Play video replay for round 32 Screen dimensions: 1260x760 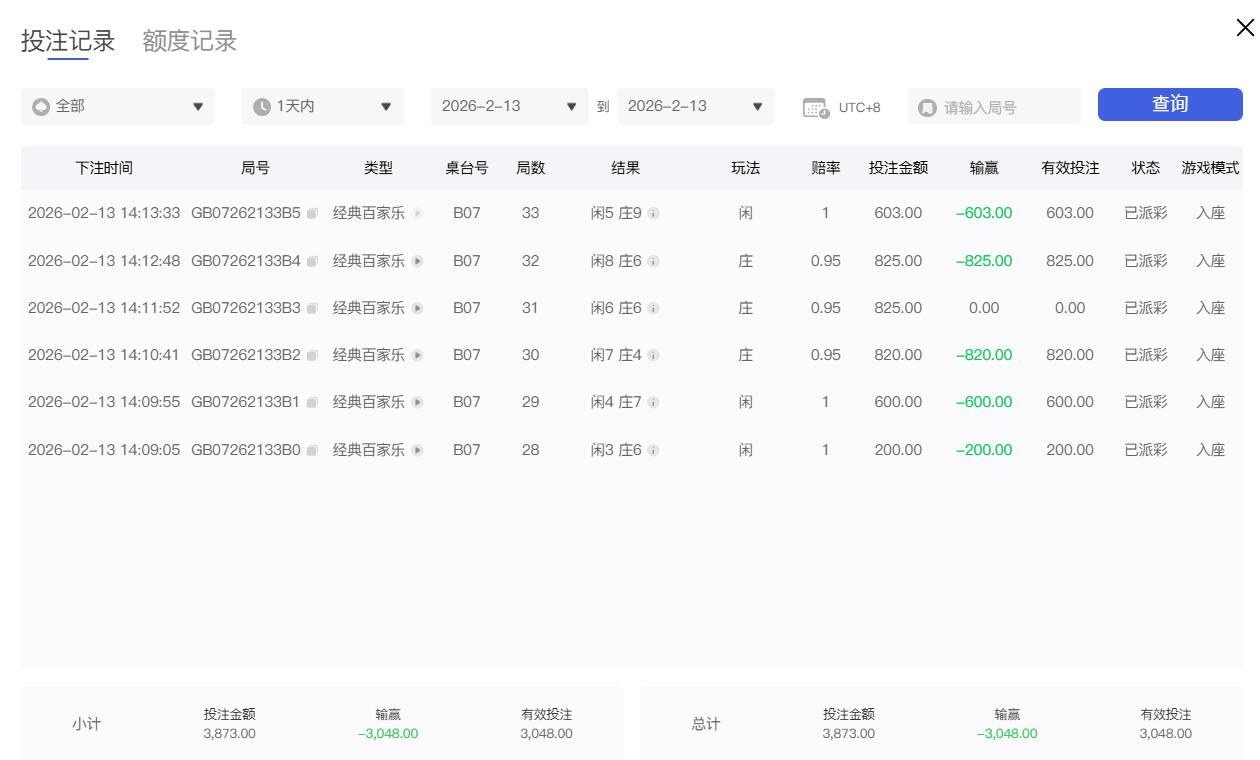[418, 261]
